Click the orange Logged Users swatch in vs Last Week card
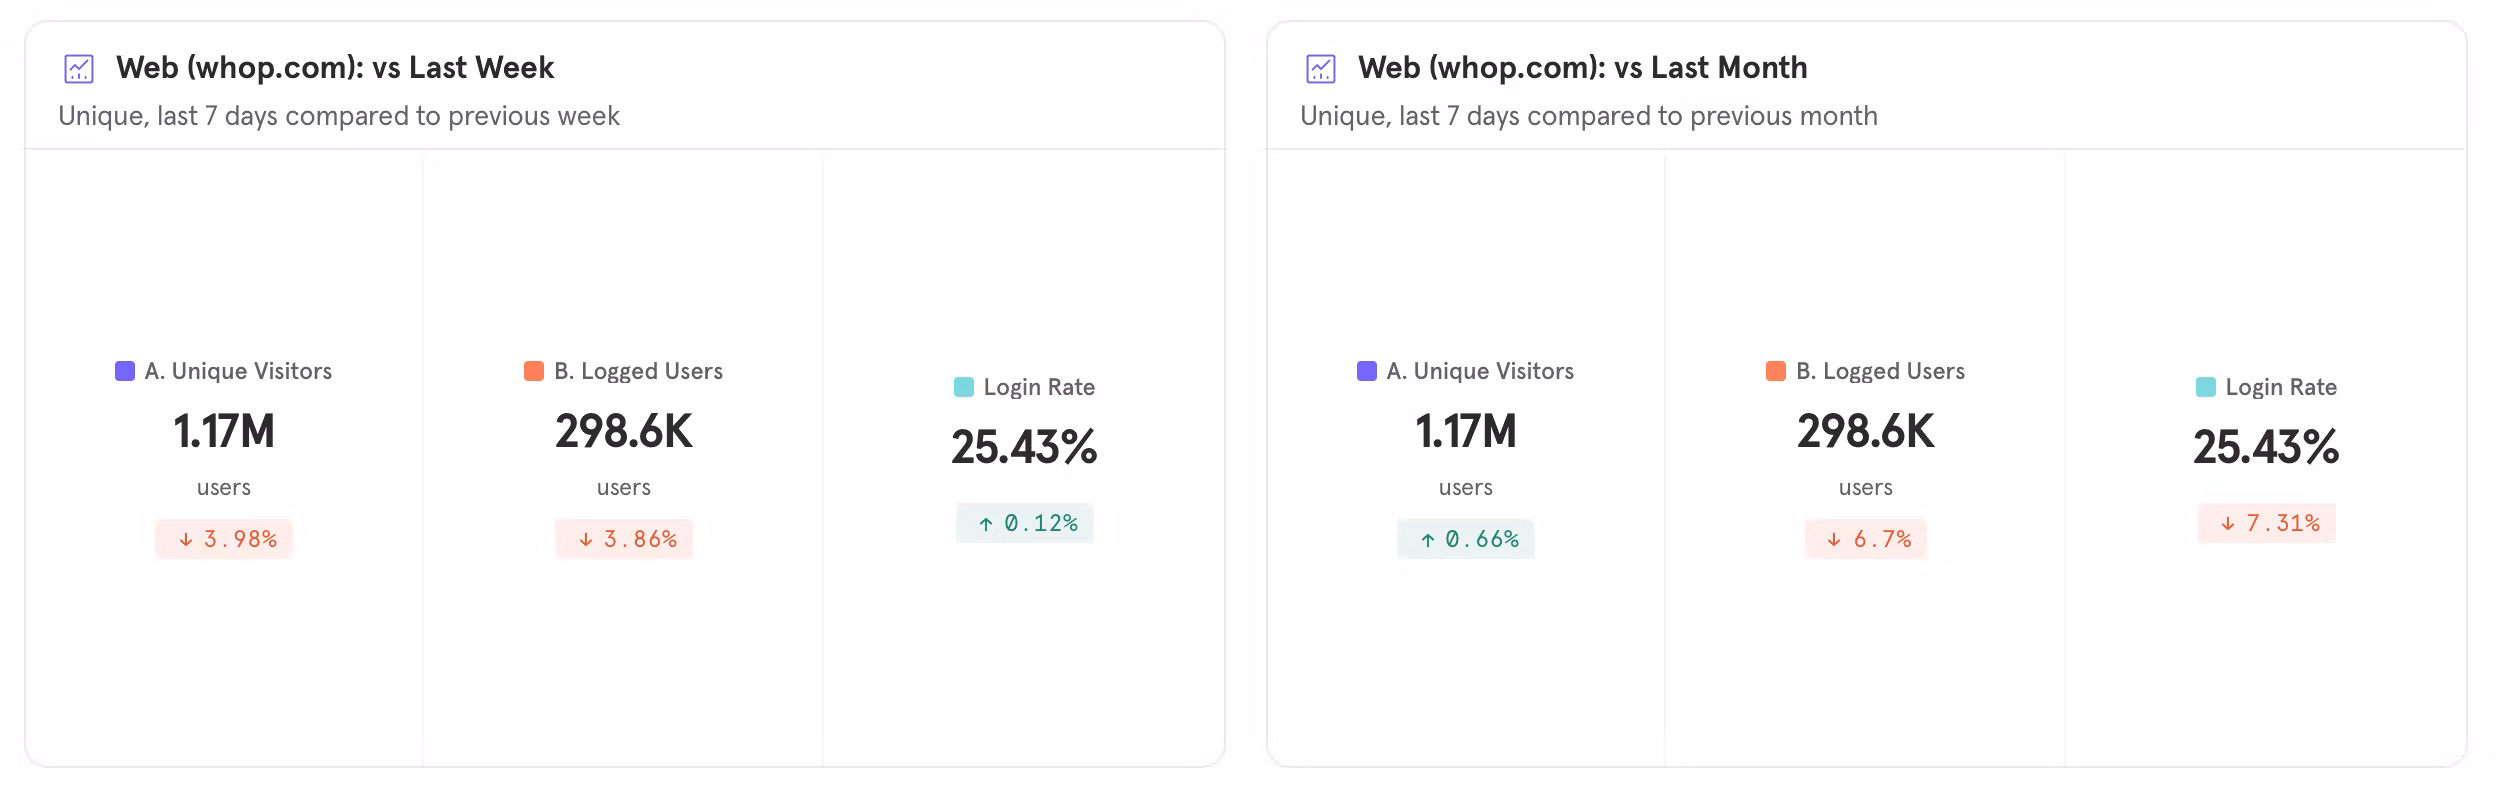The height and width of the screenshot is (790, 2496). click(534, 371)
